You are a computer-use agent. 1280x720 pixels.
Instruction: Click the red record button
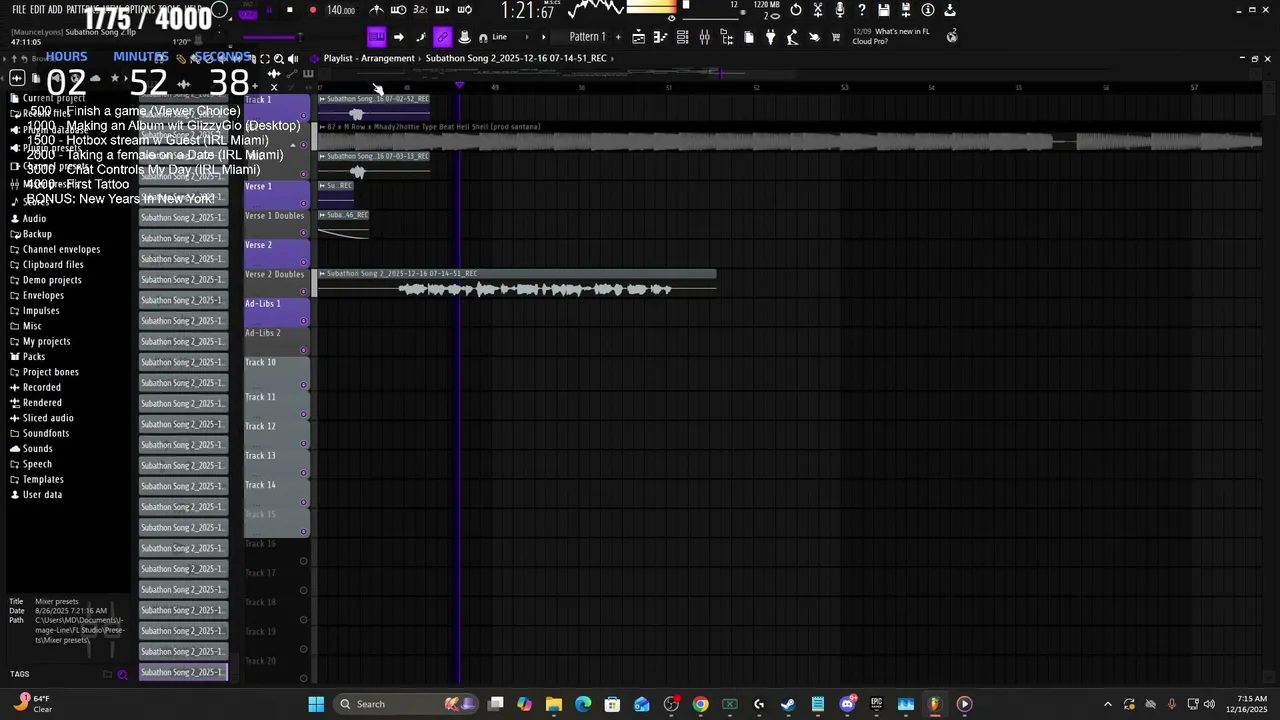[313, 10]
